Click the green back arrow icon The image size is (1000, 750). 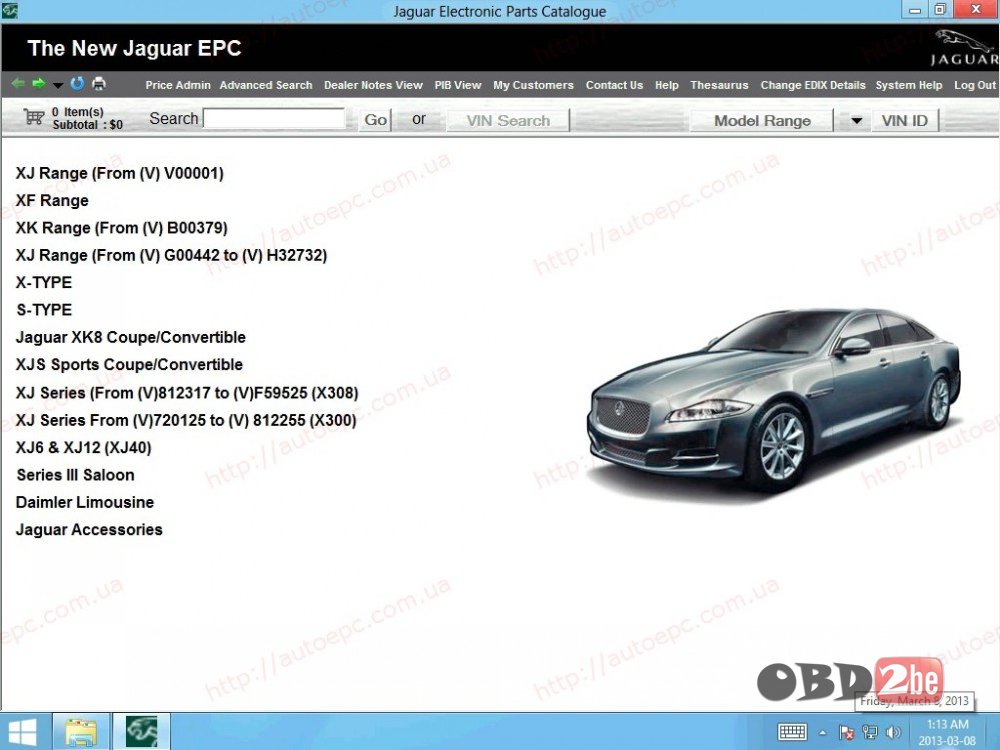pos(18,84)
